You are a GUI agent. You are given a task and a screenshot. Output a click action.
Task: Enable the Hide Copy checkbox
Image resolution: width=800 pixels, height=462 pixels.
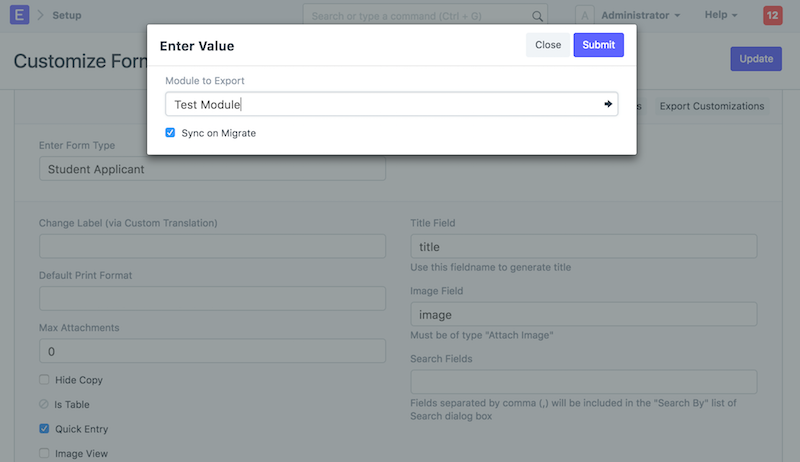(44, 380)
